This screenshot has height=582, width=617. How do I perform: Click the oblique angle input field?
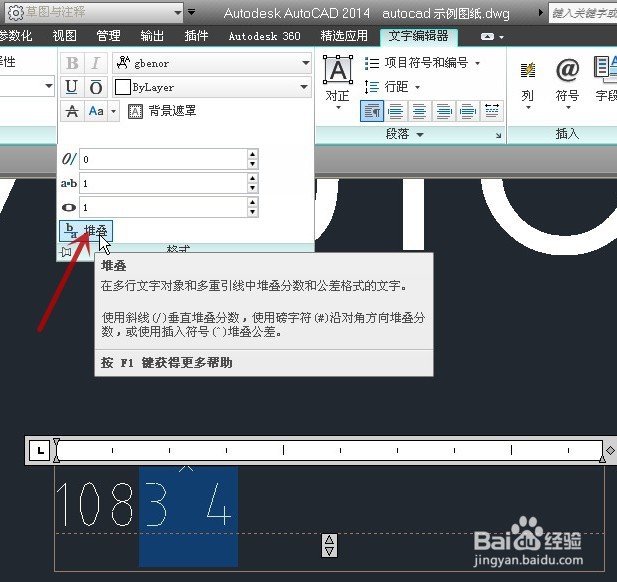pyautogui.click(x=163, y=159)
